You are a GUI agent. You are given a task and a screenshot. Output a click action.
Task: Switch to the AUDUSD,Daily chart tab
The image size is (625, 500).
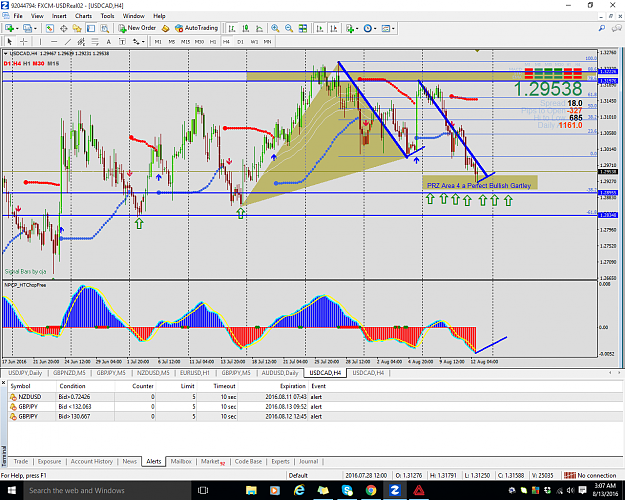point(280,373)
